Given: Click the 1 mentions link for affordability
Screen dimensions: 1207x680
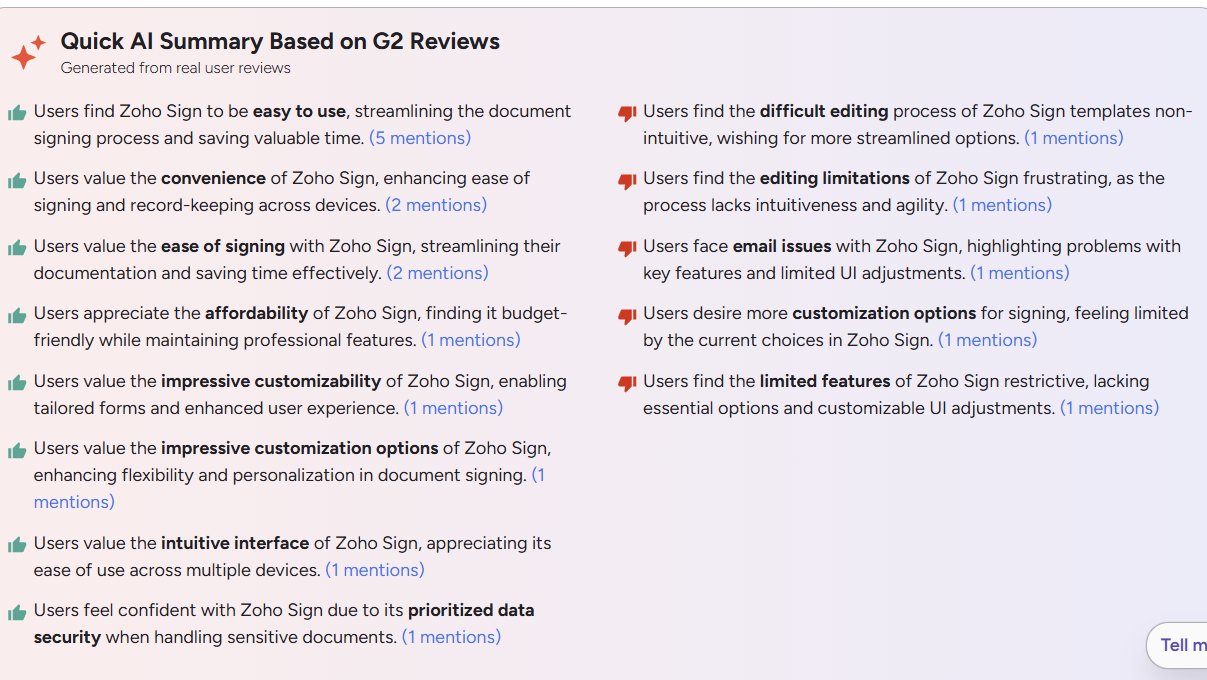Looking at the screenshot, I should pyautogui.click(x=471, y=340).
